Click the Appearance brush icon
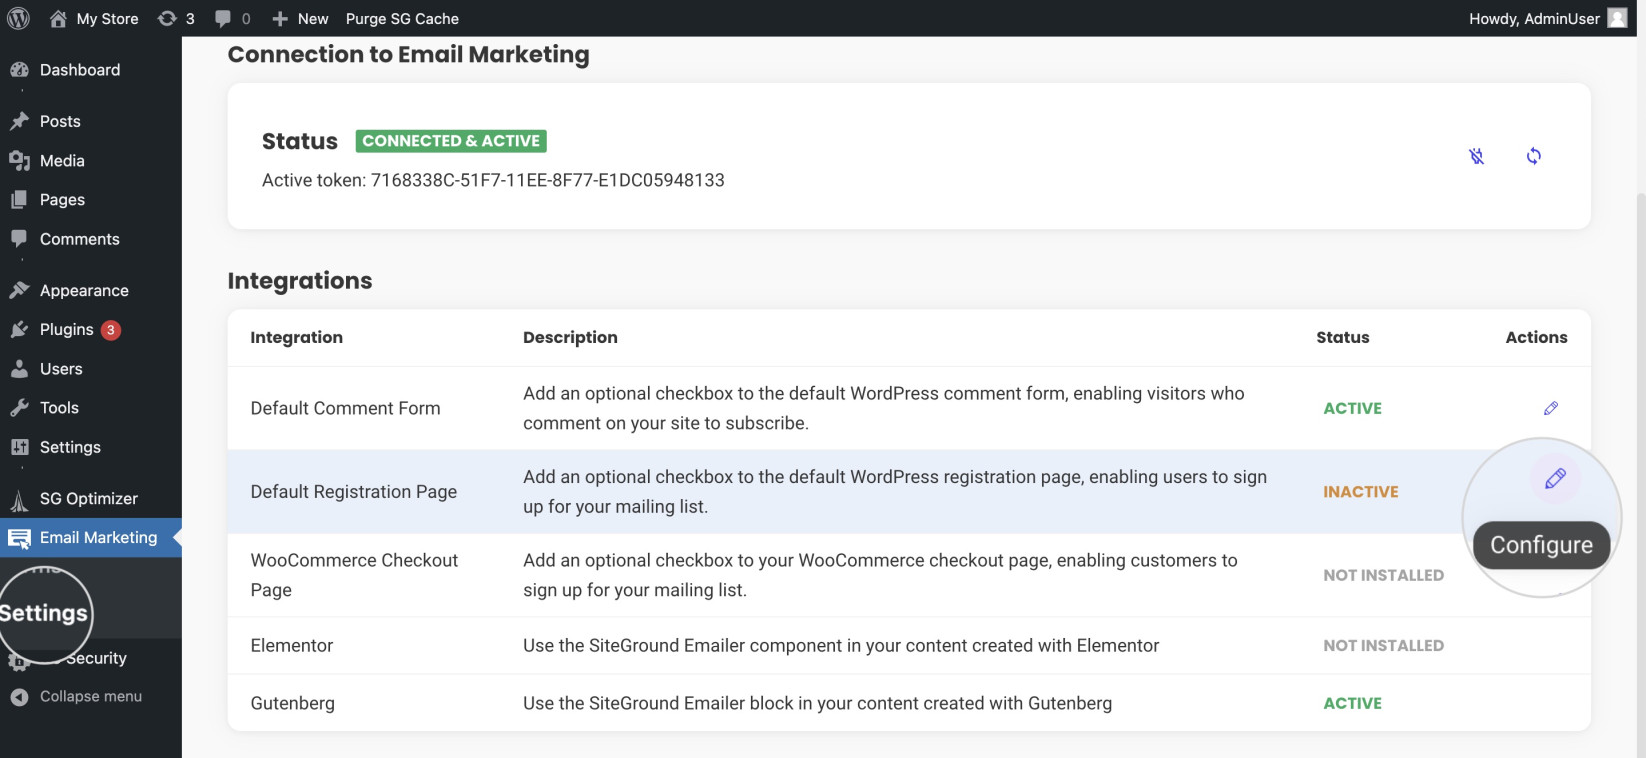Viewport: 1646px width, 758px height. [x=19, y=290]
